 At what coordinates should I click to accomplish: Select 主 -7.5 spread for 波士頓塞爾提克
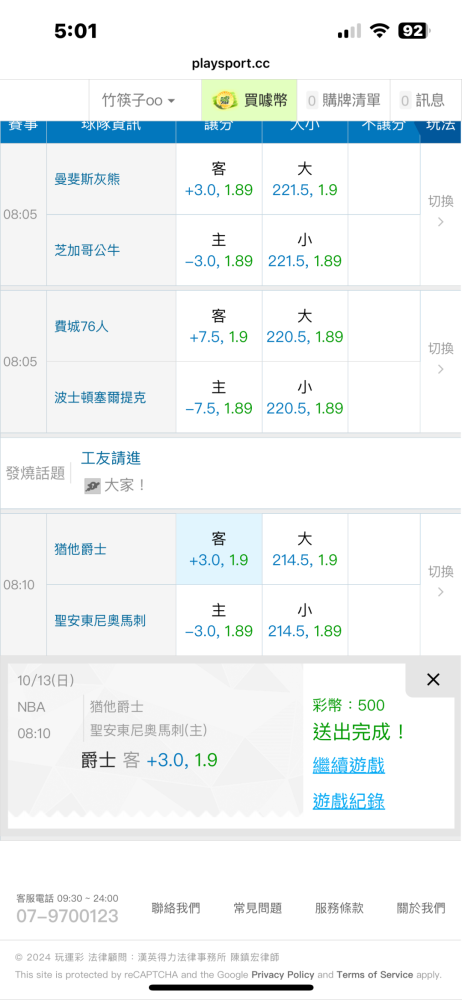tap(219, 397)
